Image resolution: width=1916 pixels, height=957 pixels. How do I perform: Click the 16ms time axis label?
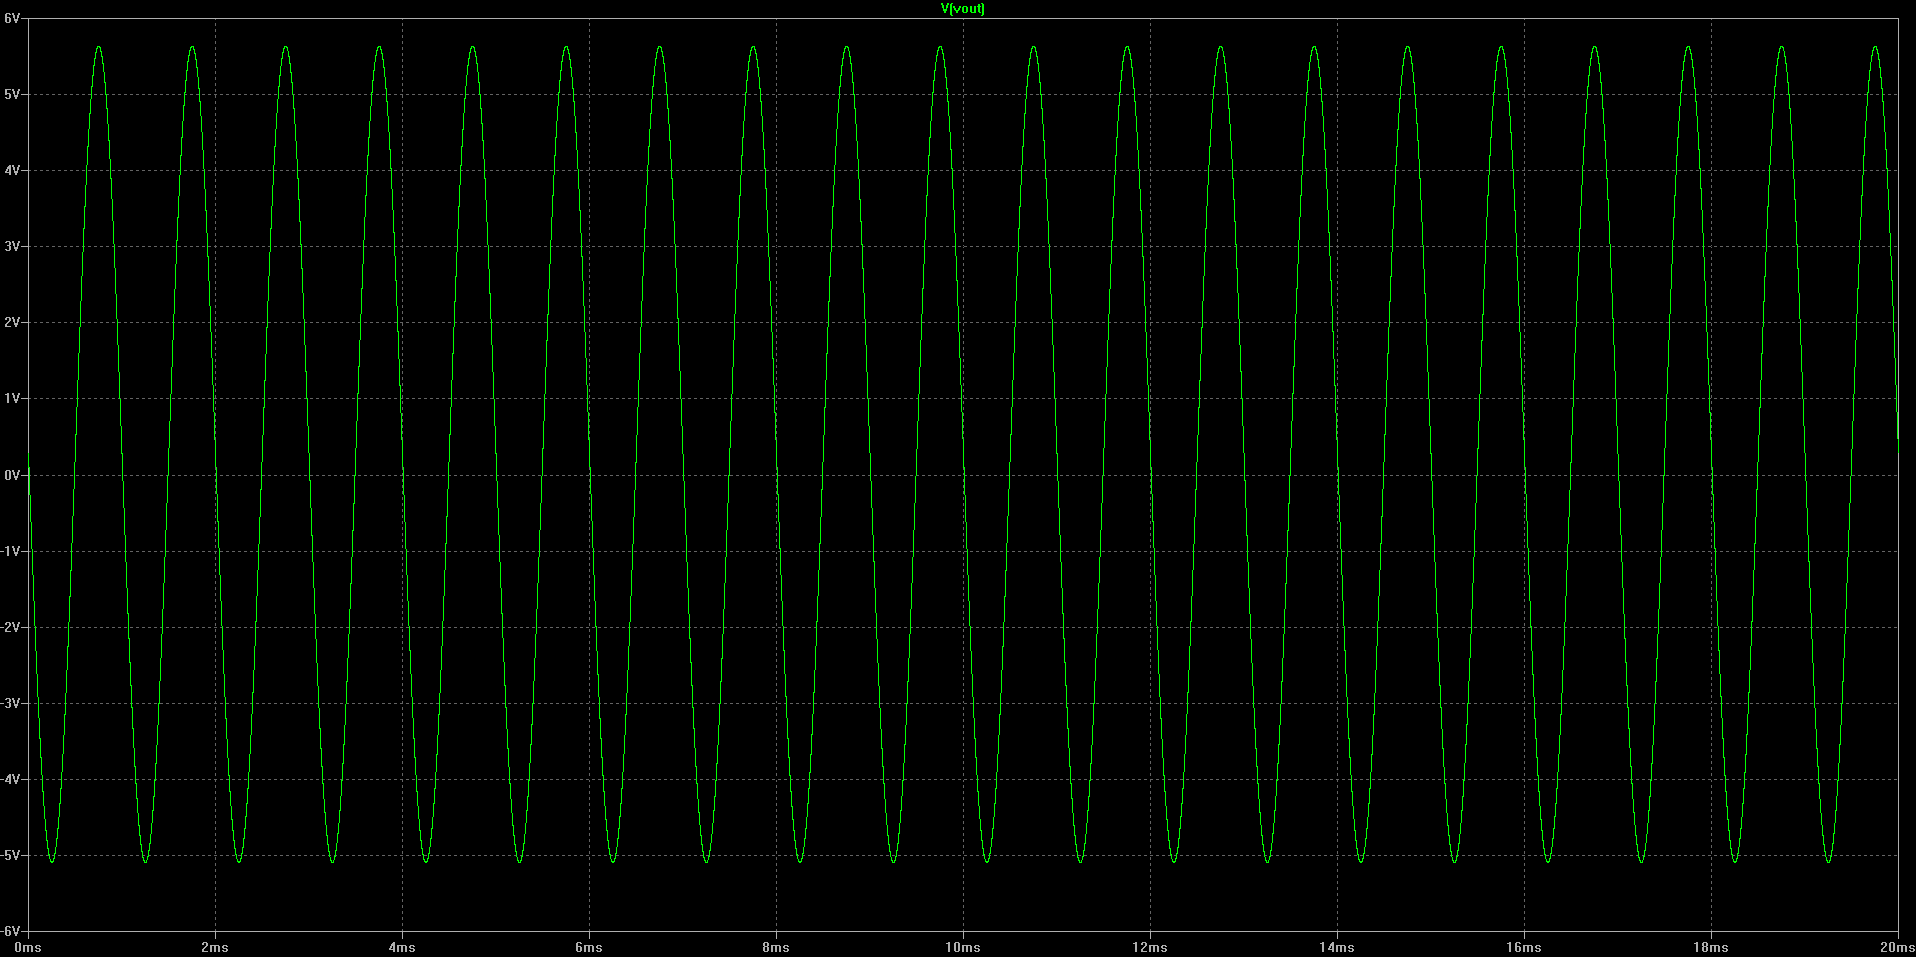tap(1524, 947)
